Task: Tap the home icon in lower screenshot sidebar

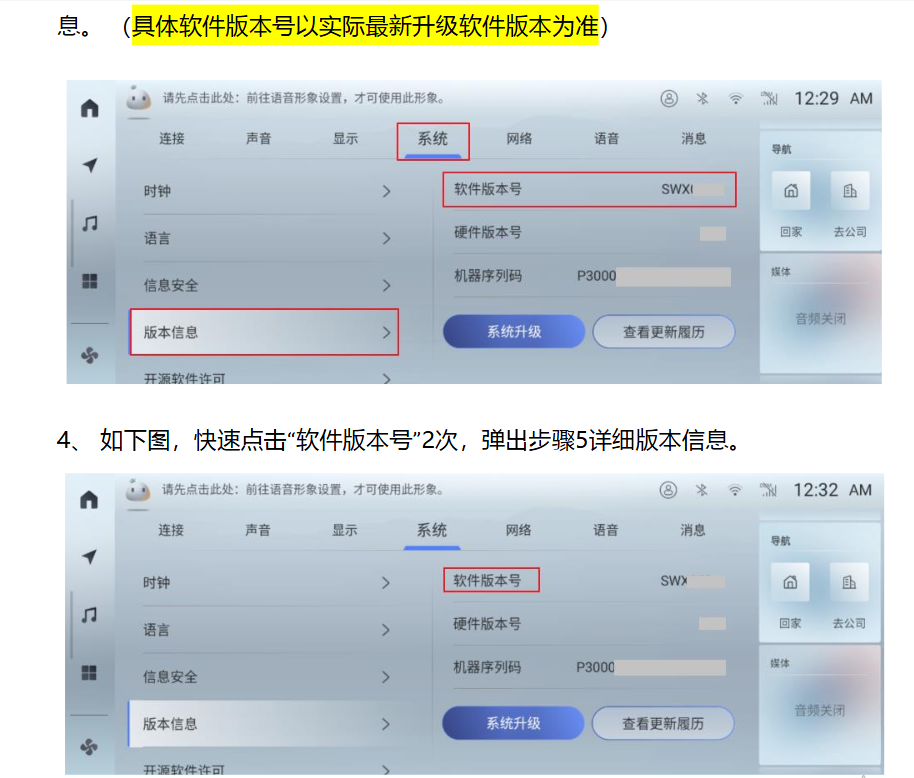Action: coord(89,500)
